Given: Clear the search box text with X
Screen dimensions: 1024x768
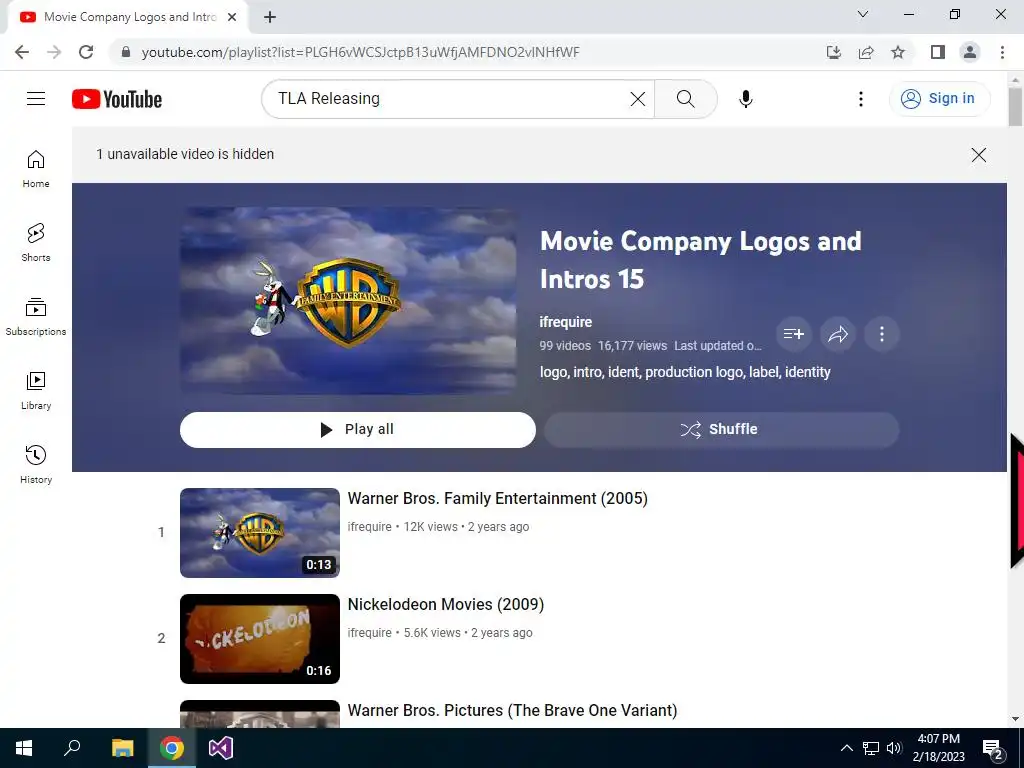Looking at the screenshot, I should pos(637,99).
